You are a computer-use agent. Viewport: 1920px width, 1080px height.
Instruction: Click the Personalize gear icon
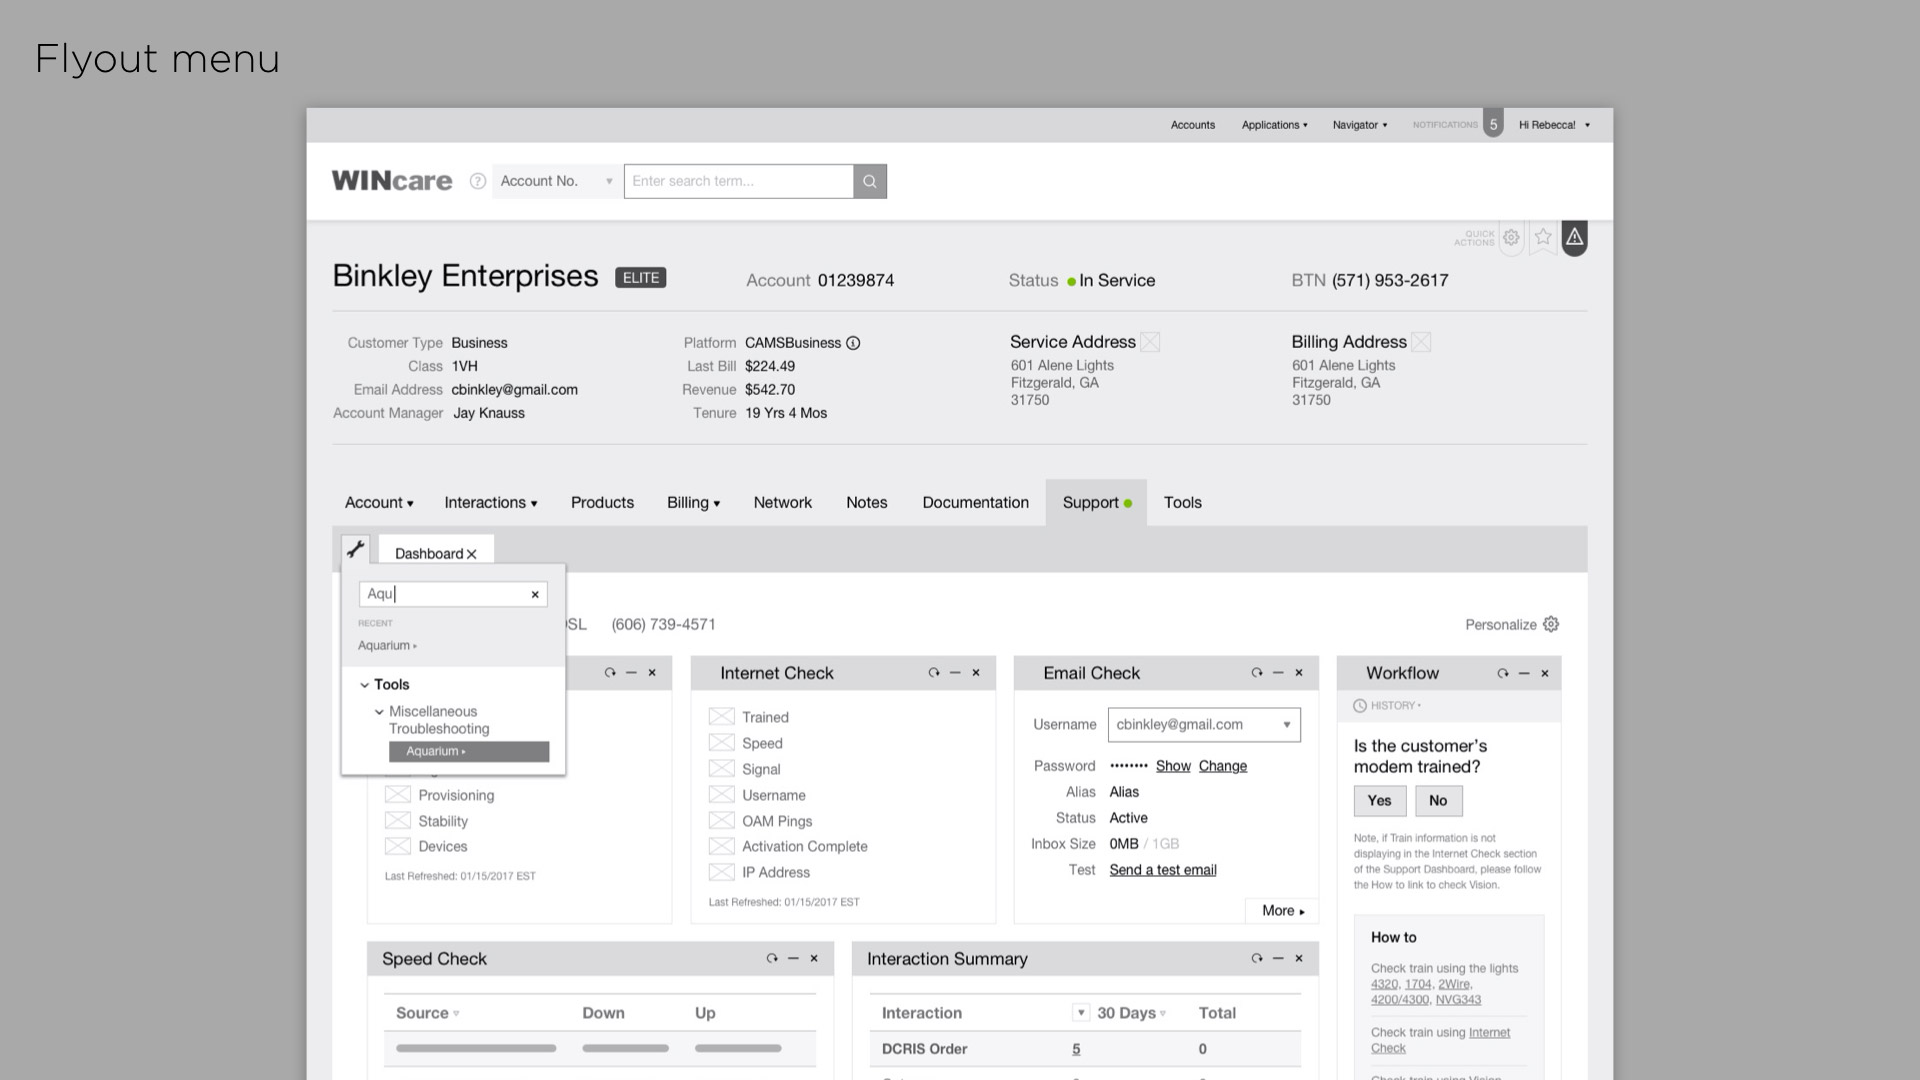coord(1551,624)
